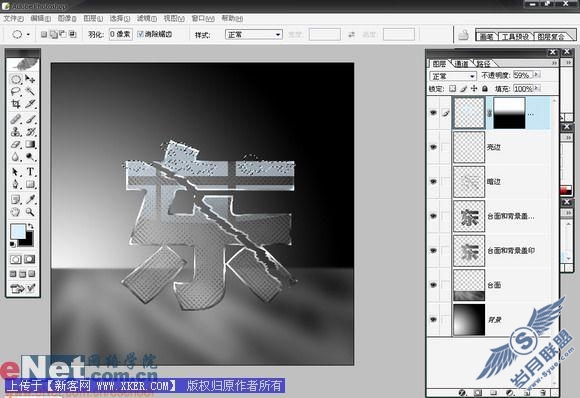Toggle lock all padlock icon
The height and width of the screenshot is (398, 580).
tap(485, 89)
